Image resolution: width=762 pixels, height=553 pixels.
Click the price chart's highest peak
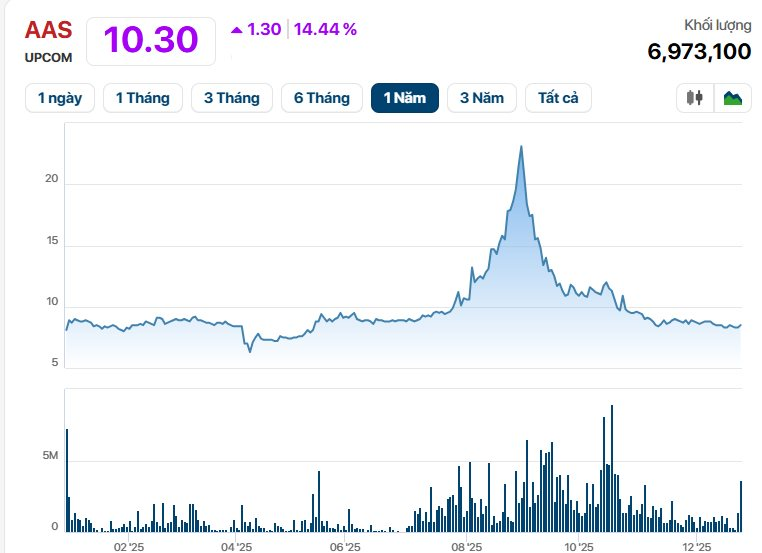coord(521,147)
